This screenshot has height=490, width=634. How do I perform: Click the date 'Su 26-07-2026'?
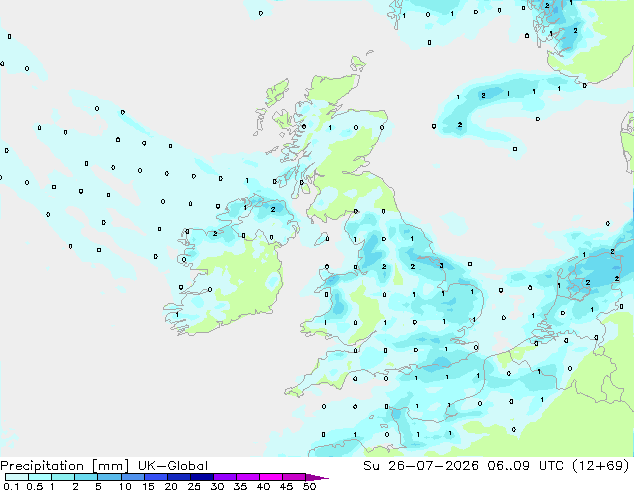(x=421, y=466)
